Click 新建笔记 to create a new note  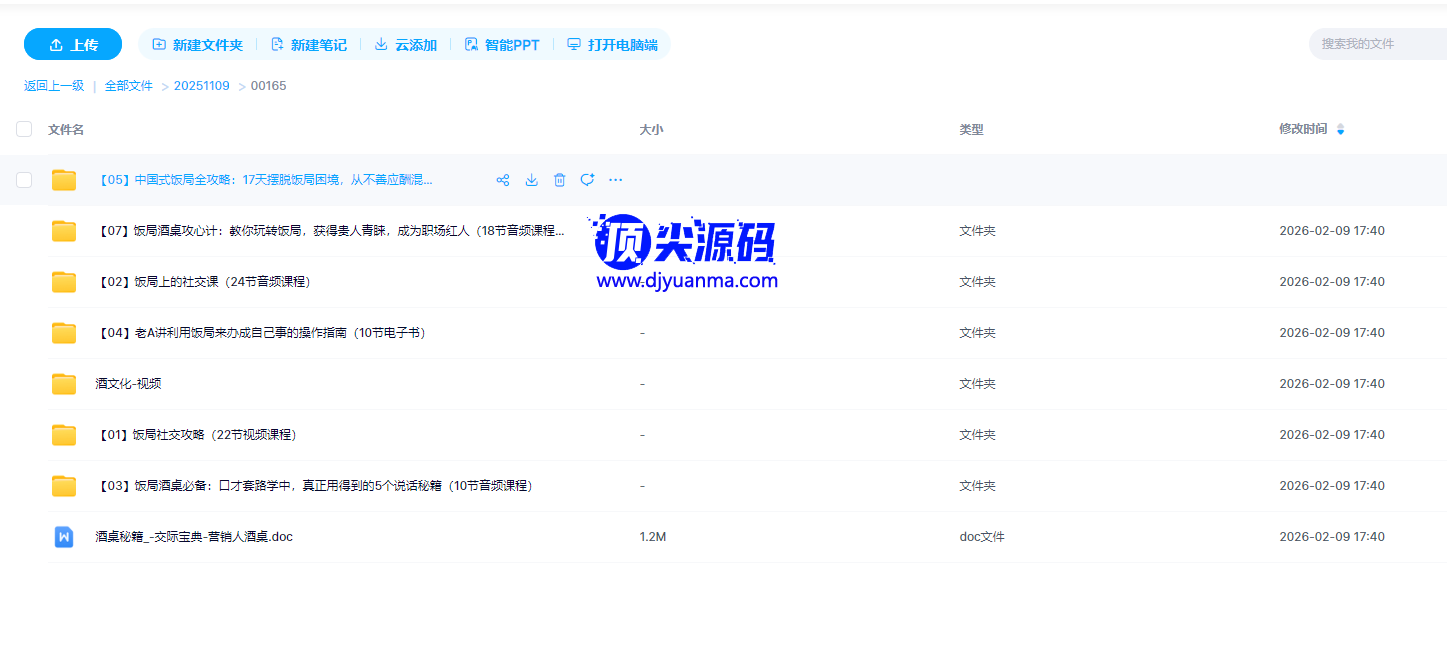309,45
